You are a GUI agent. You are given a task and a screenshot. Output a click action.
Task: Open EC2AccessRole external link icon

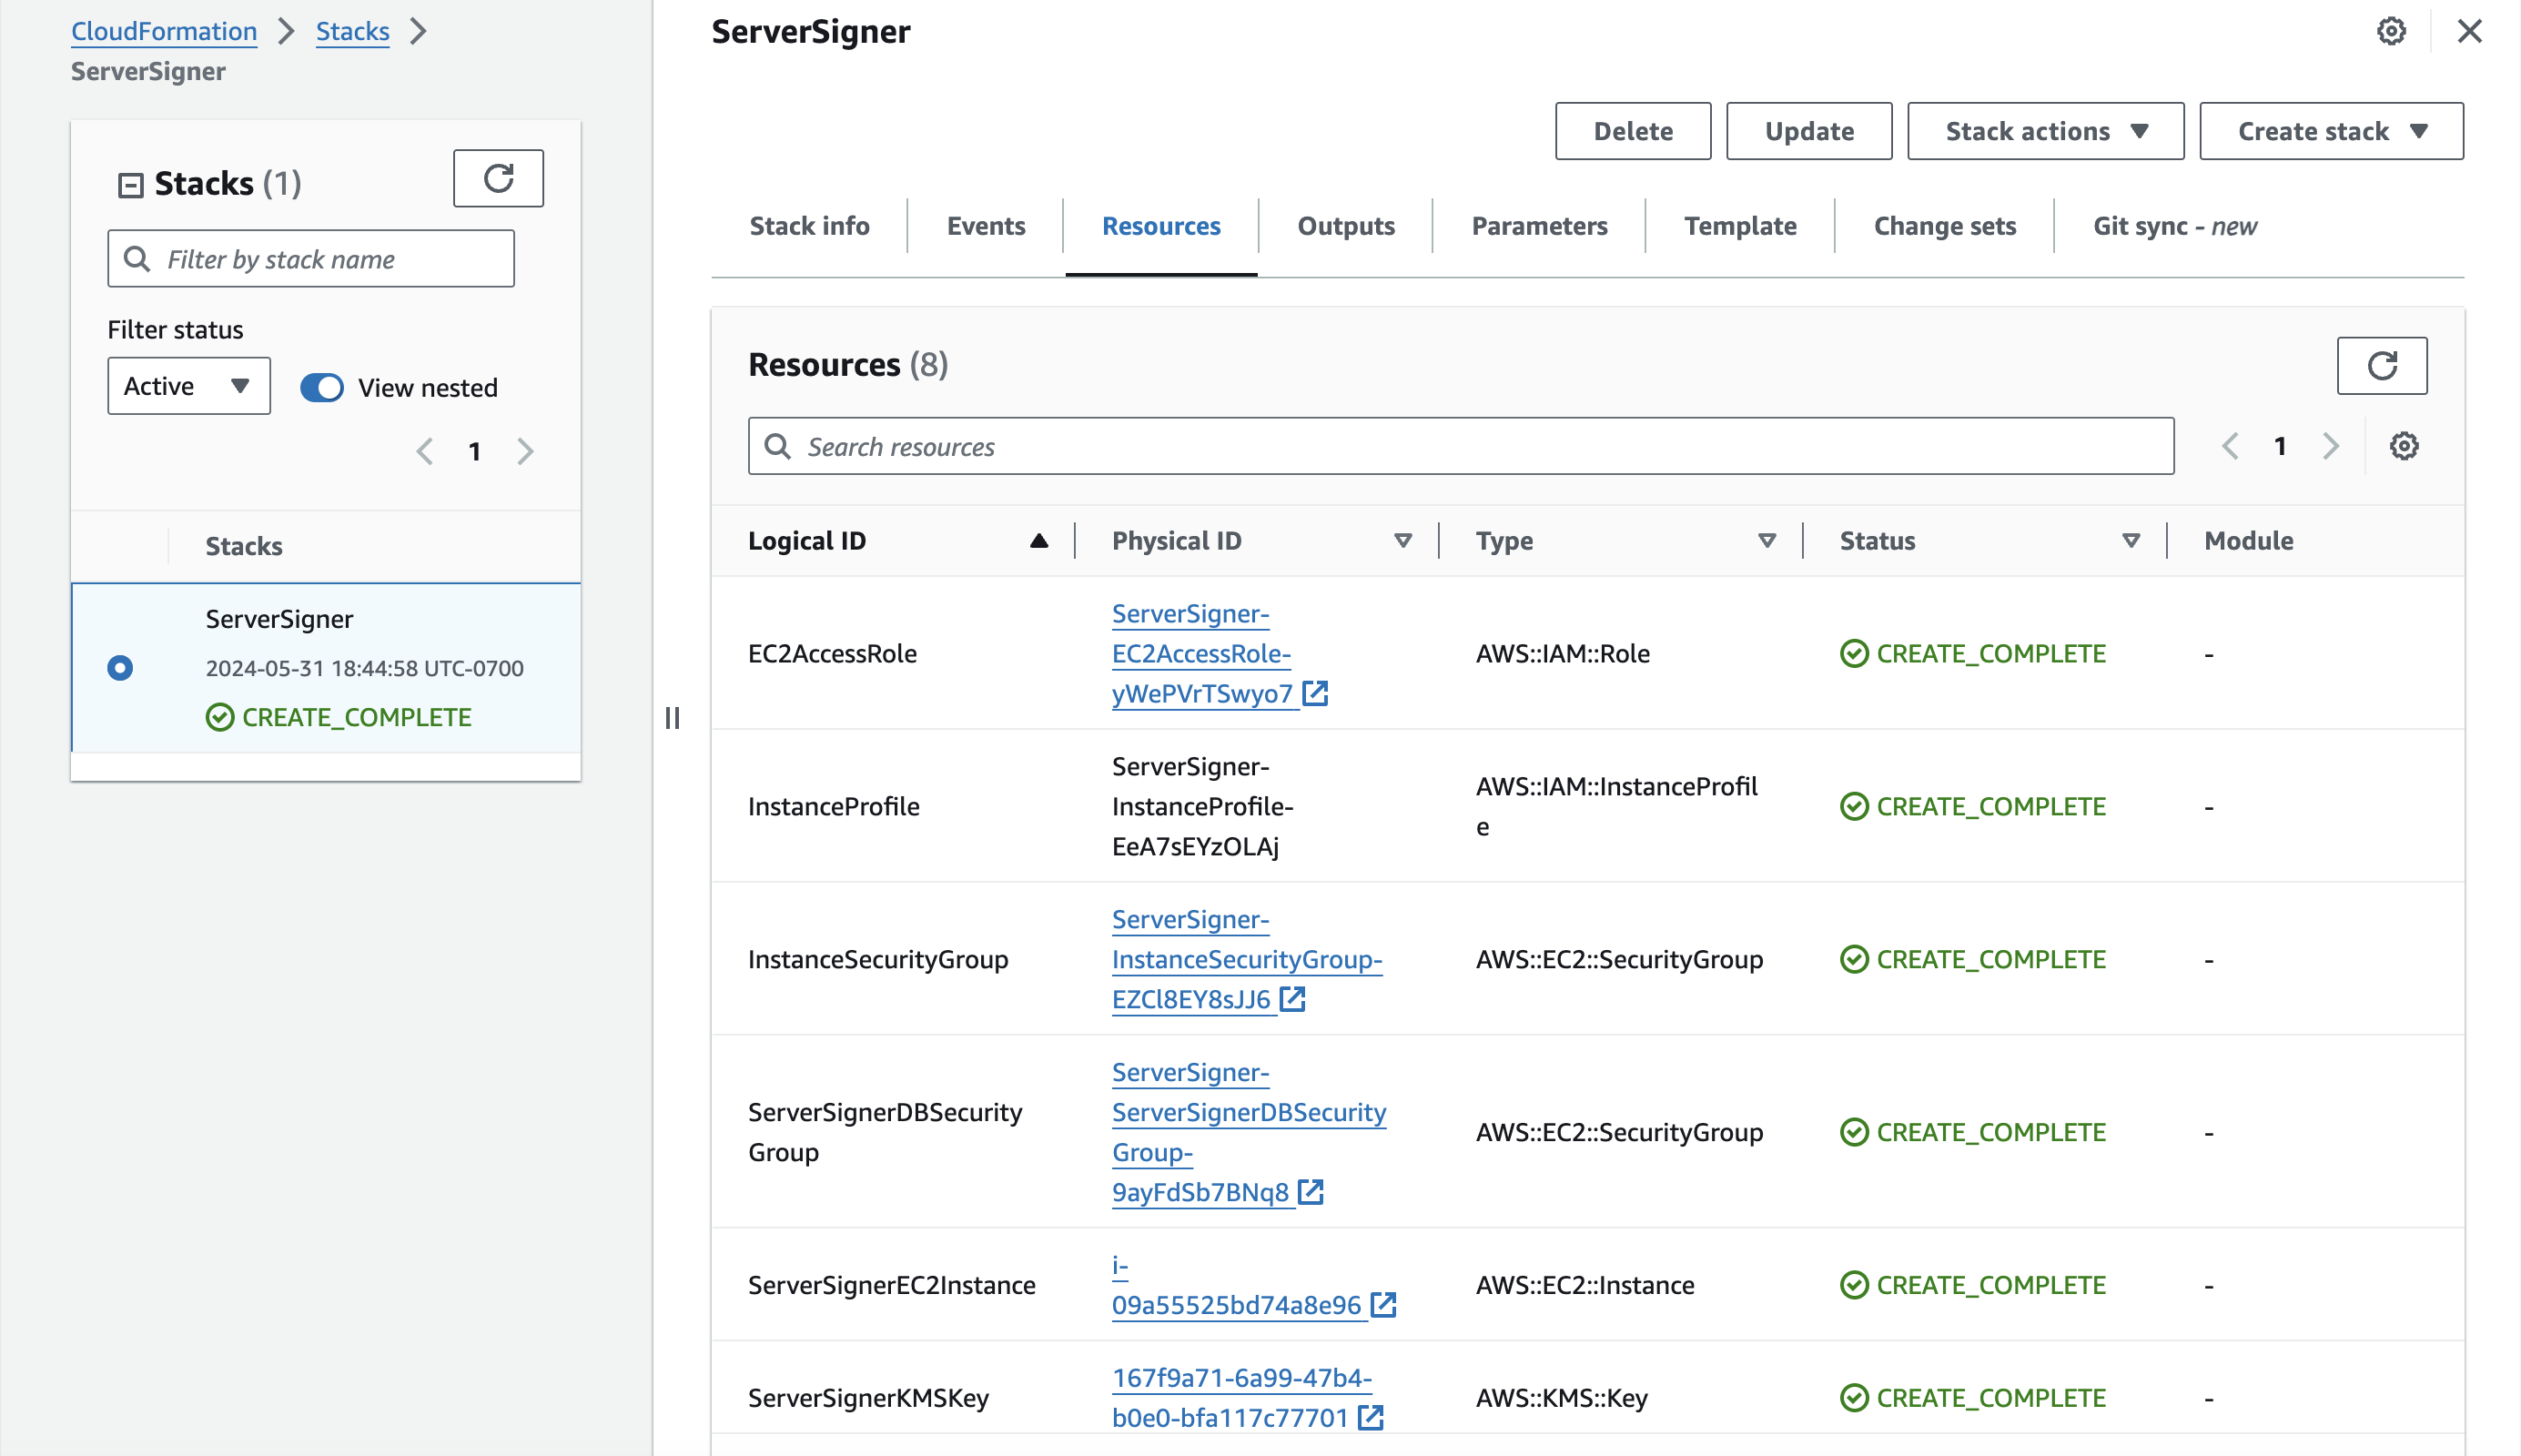(x=1315, y=693)
